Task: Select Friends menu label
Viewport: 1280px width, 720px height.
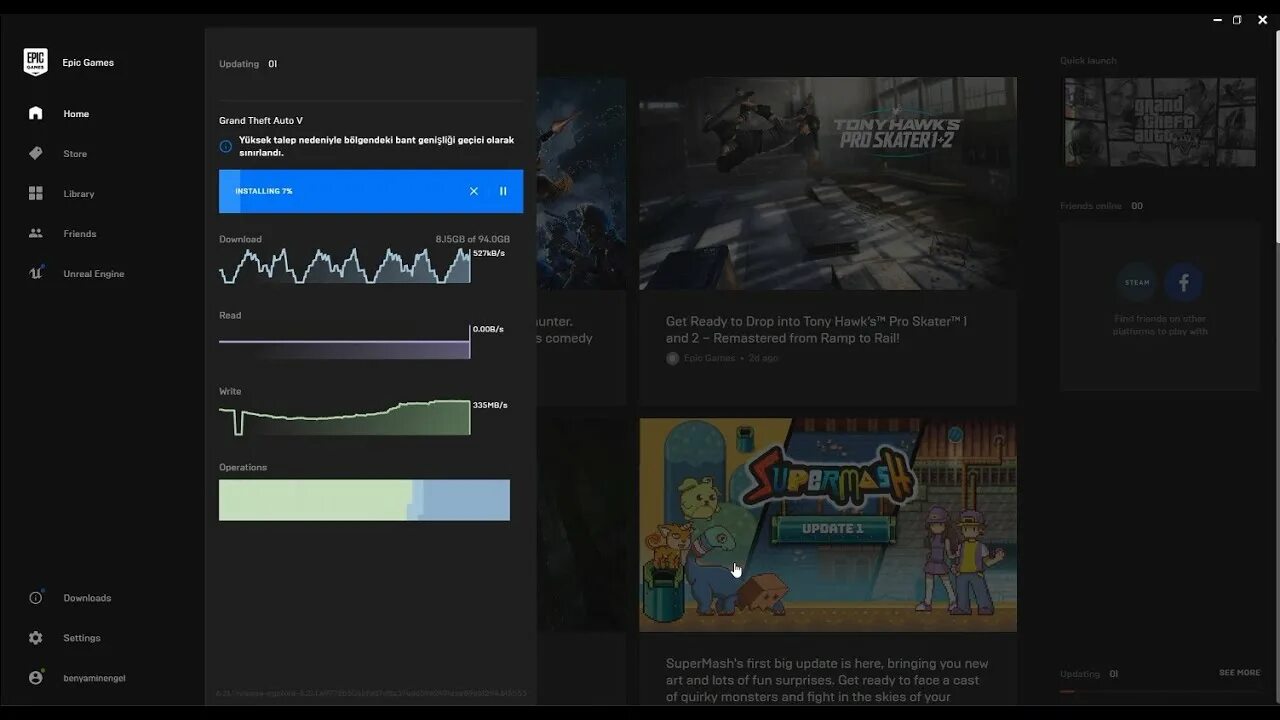Action: (x=80, y=234)
